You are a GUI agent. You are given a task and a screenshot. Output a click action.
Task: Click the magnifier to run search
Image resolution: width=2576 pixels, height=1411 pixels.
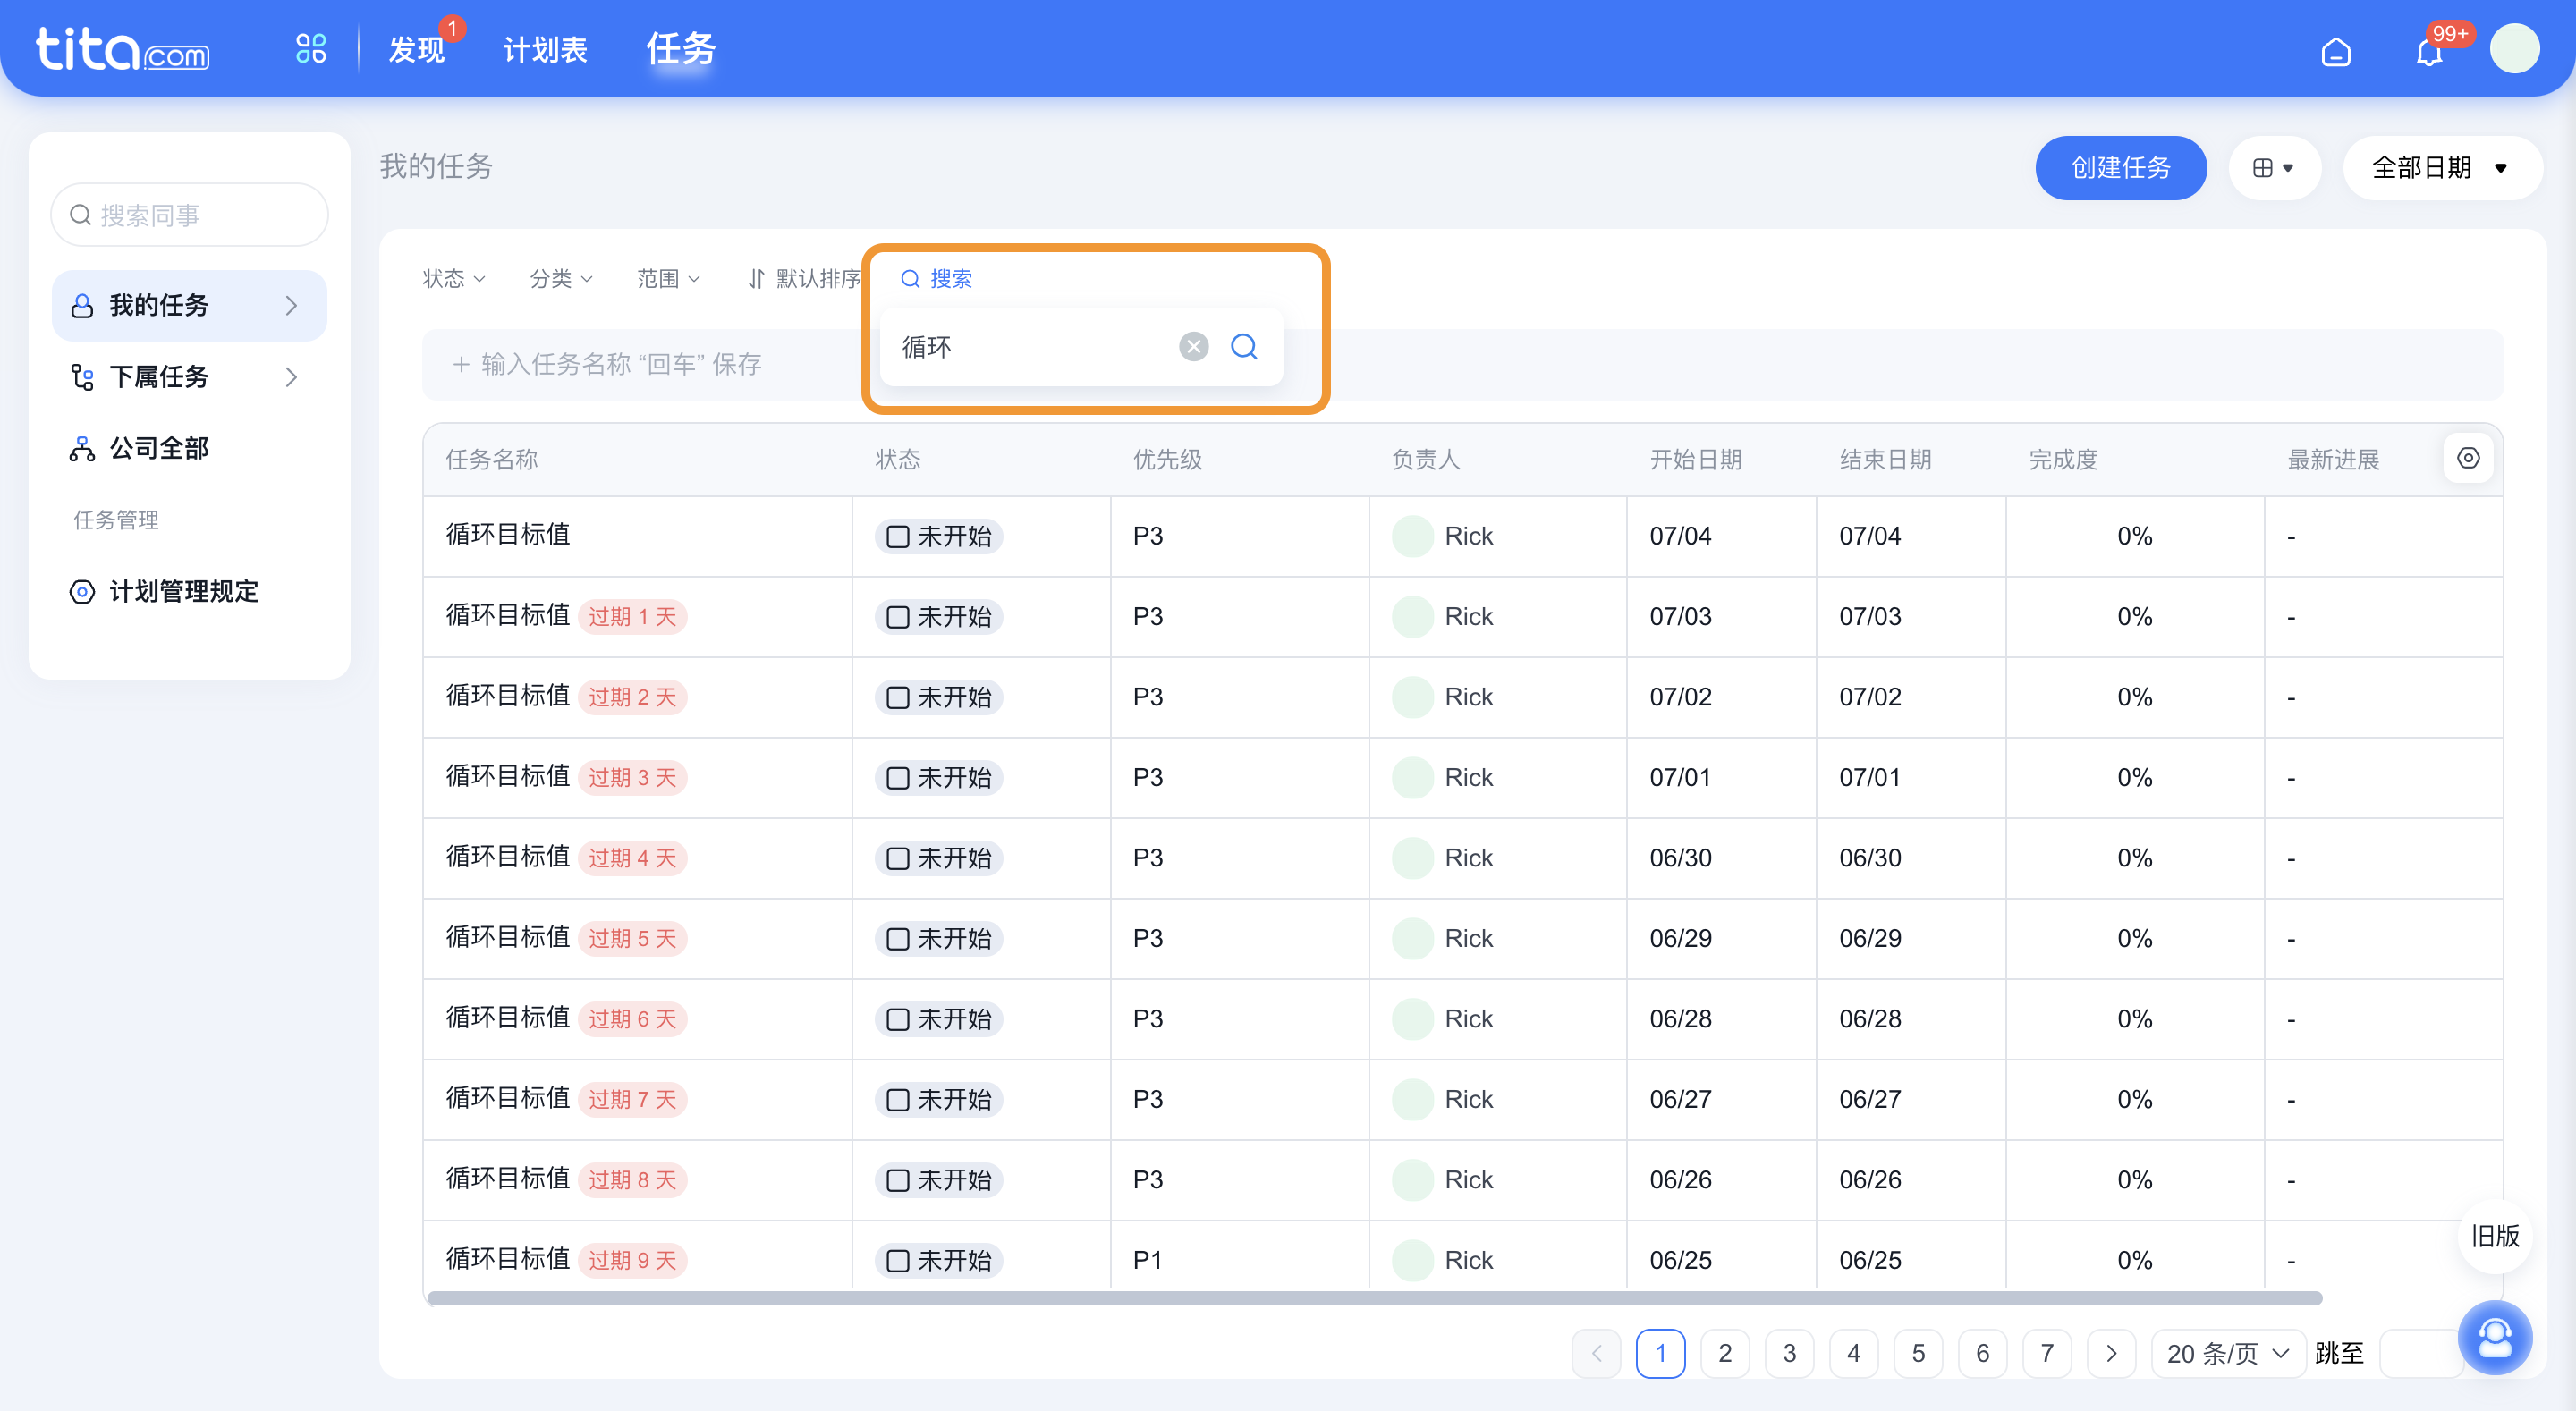[x=1244, y=346]
